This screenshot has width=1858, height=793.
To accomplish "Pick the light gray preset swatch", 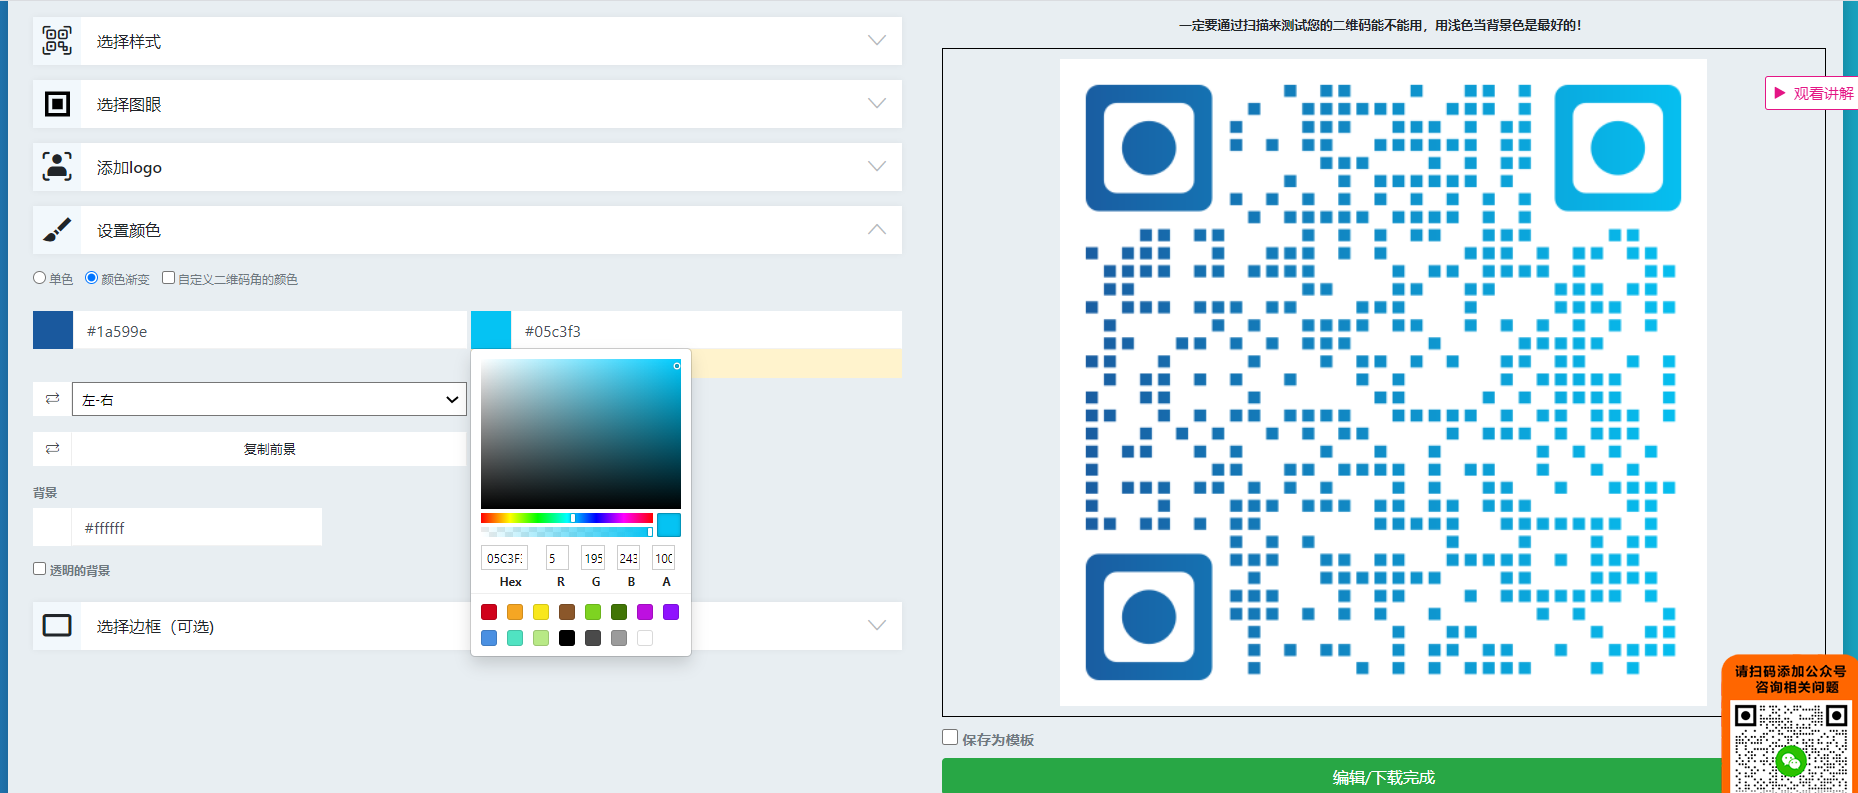I will click(619, 638).
